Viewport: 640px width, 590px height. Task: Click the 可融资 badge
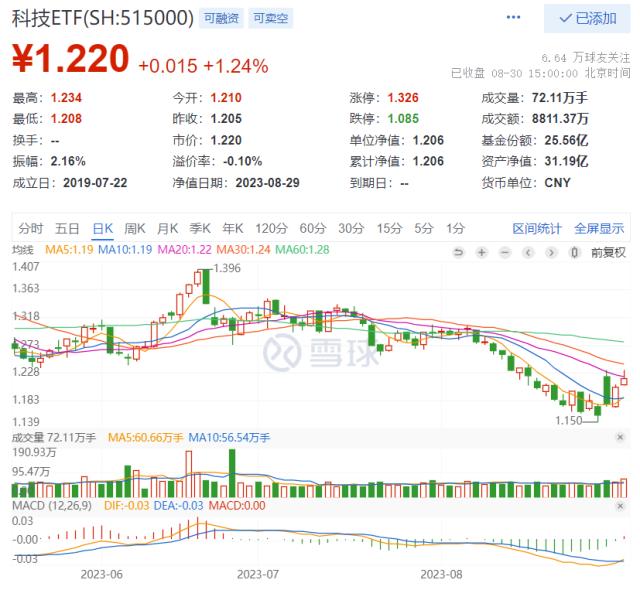221,18
